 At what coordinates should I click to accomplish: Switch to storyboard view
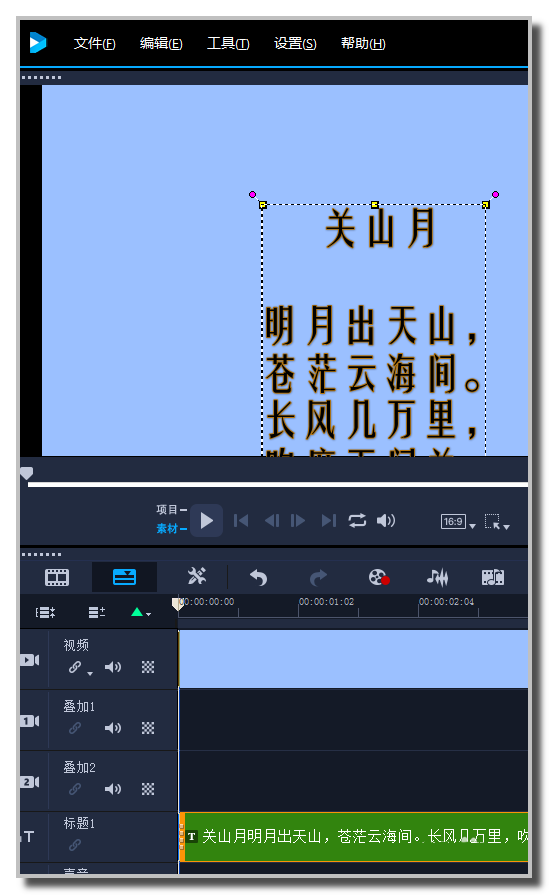click(57, 578)
